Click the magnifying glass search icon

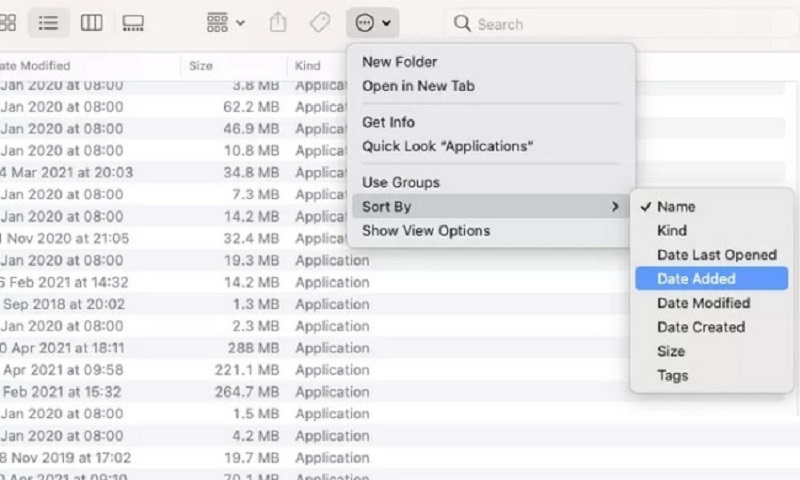click(461, 22)
